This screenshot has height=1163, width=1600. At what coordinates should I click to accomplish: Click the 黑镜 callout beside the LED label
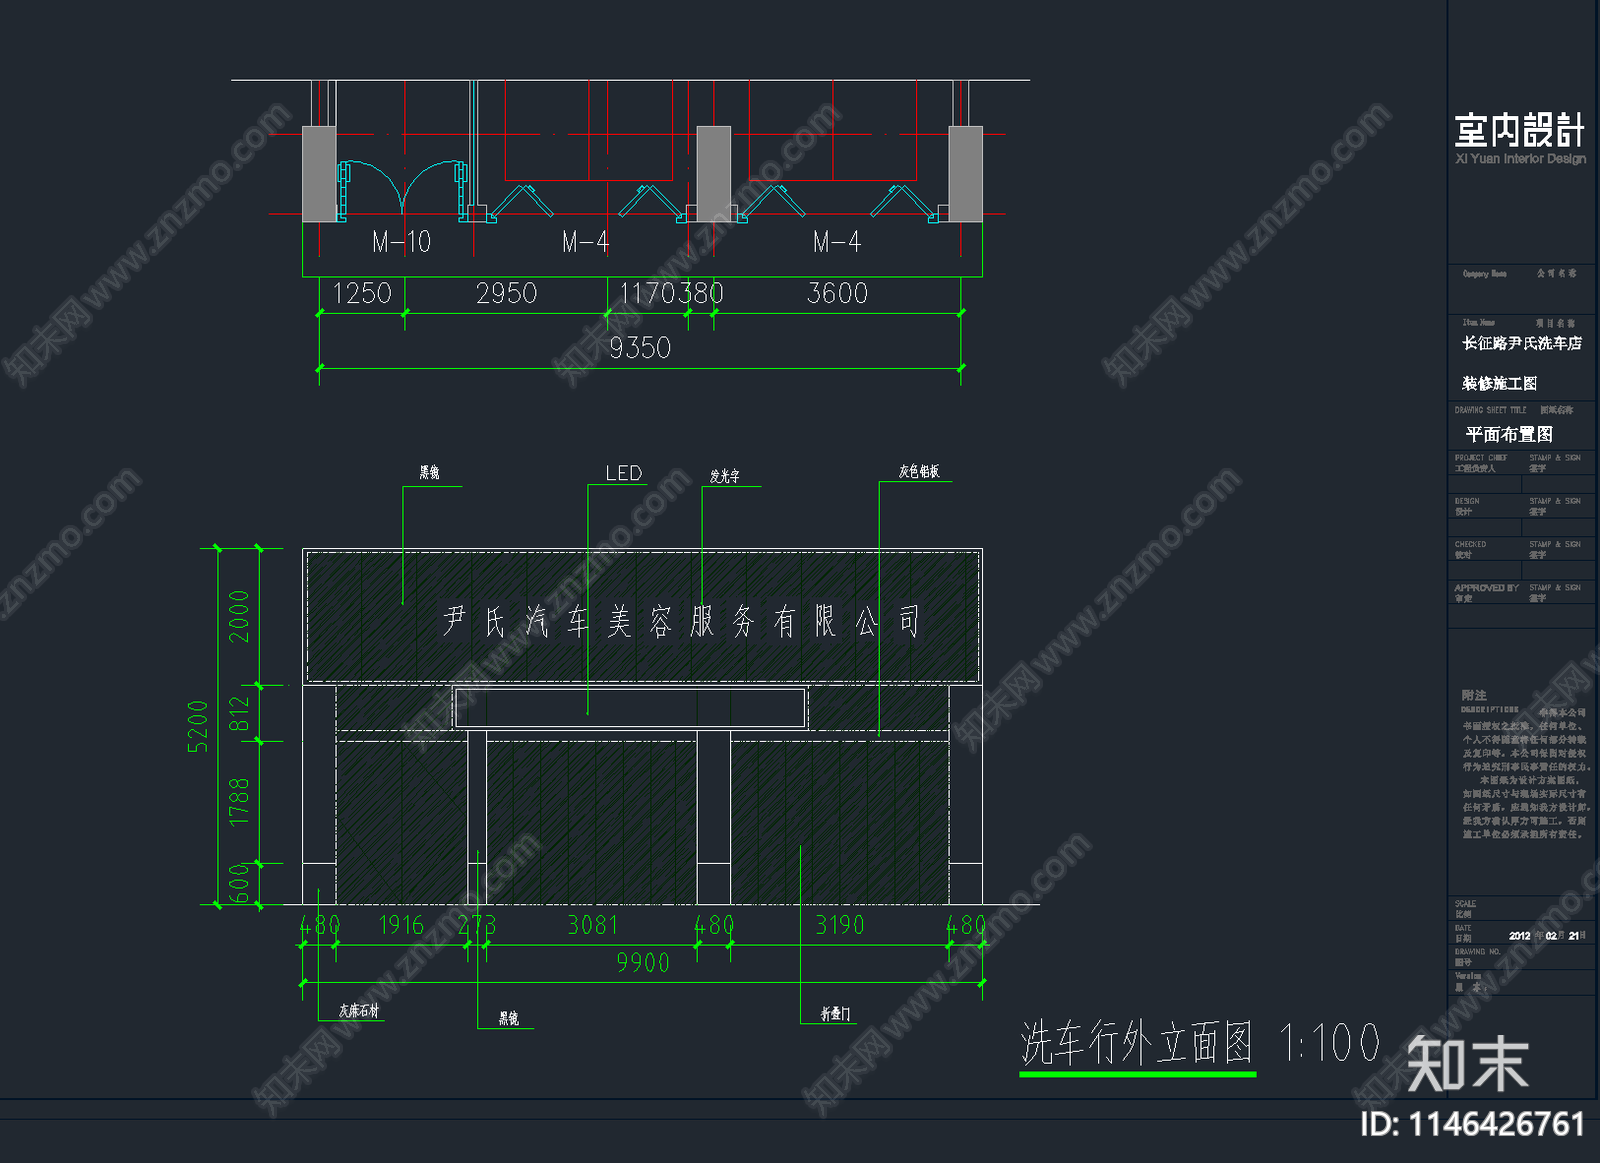coord(429,472)
